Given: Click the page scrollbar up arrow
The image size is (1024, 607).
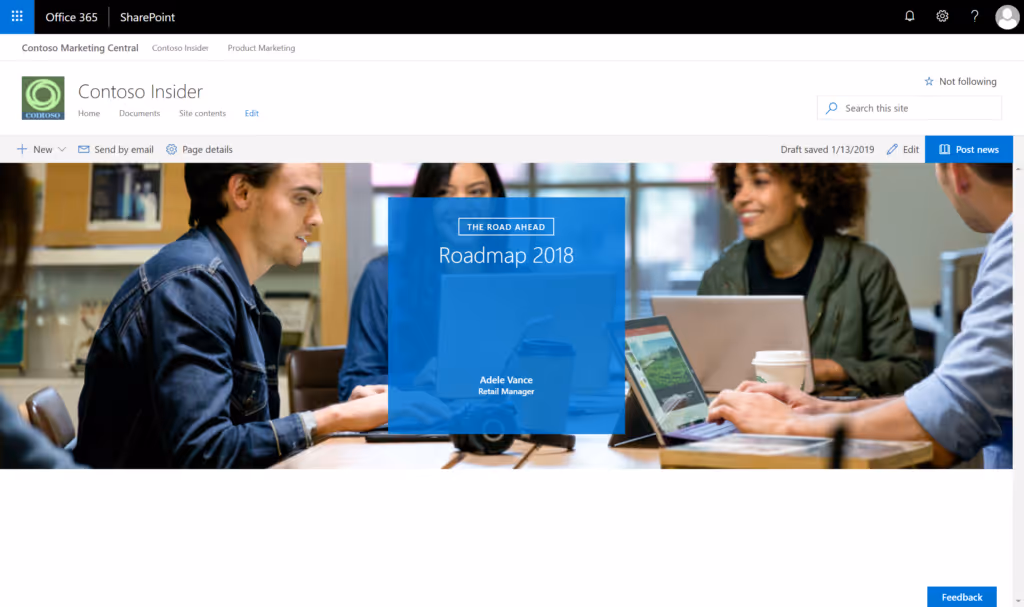Looking at the screenshot, I should (1018, 168).
